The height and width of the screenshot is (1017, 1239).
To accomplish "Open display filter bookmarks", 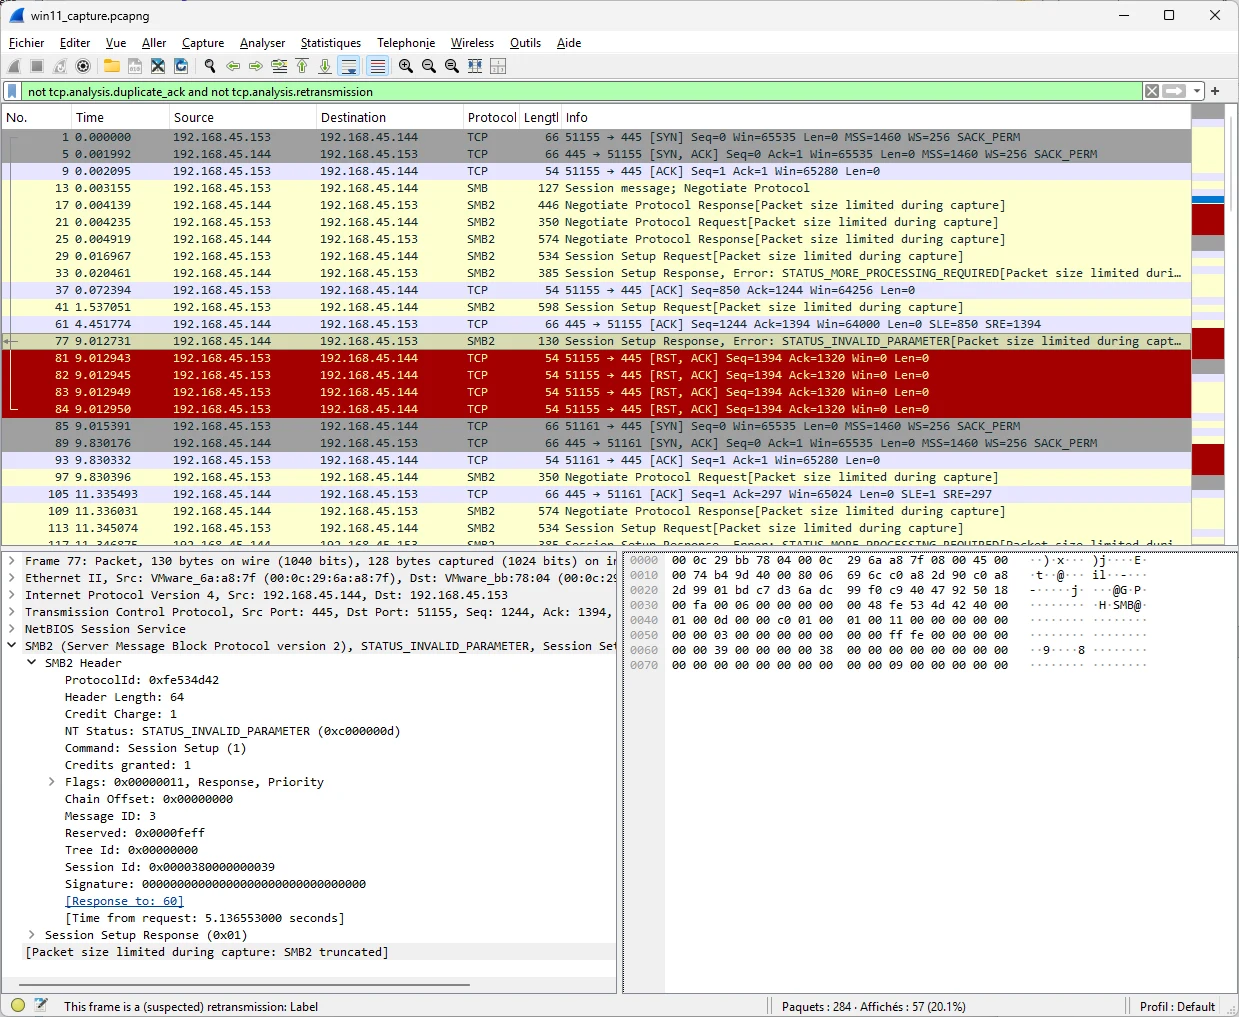I will pos(12,91).
